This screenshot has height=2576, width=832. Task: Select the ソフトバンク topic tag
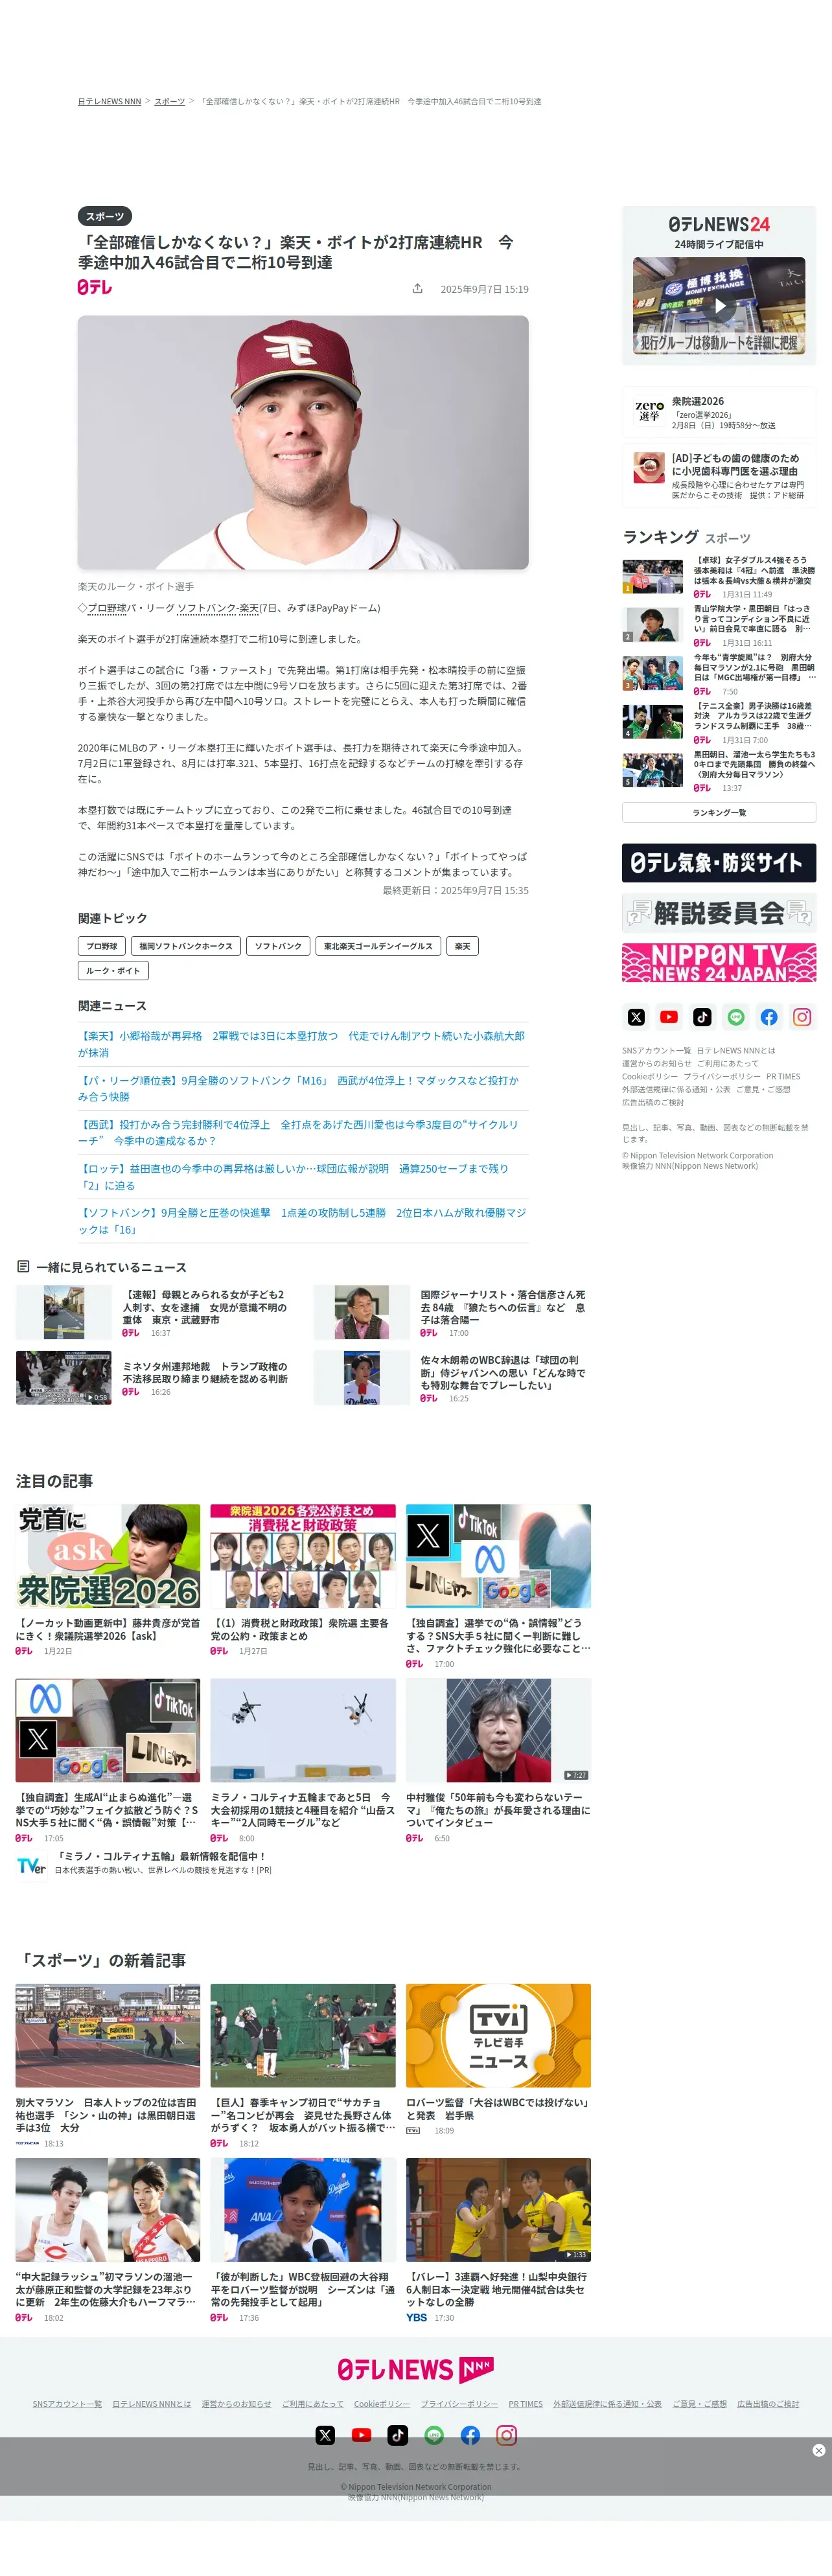(x=278, y=946)
